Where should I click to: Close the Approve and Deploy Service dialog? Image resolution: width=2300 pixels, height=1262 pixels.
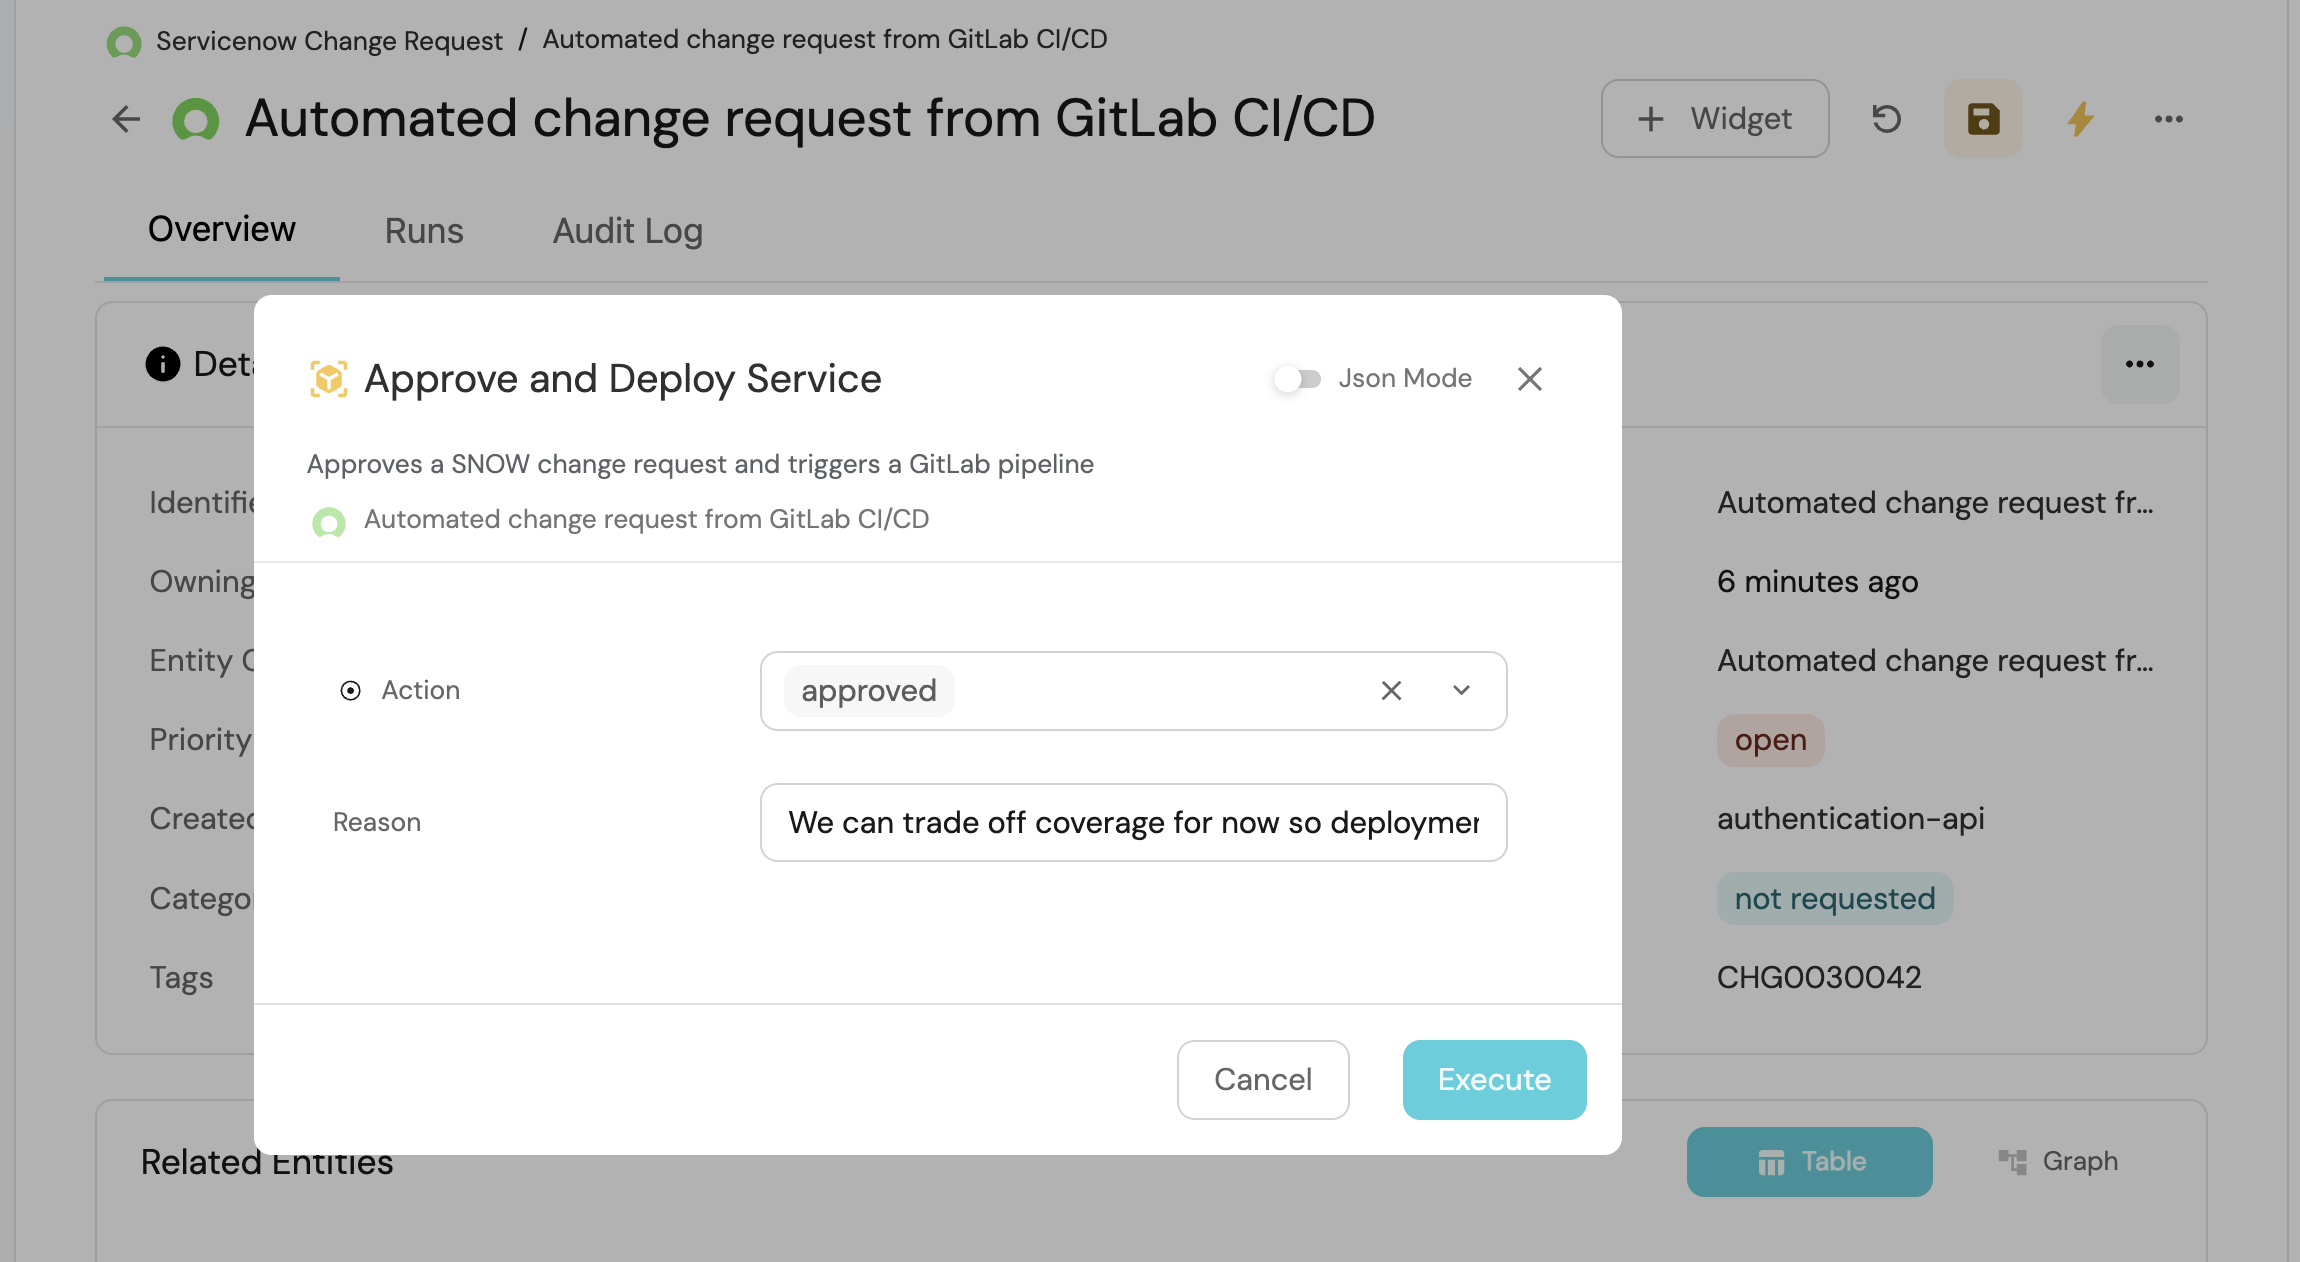[1529, 379]
